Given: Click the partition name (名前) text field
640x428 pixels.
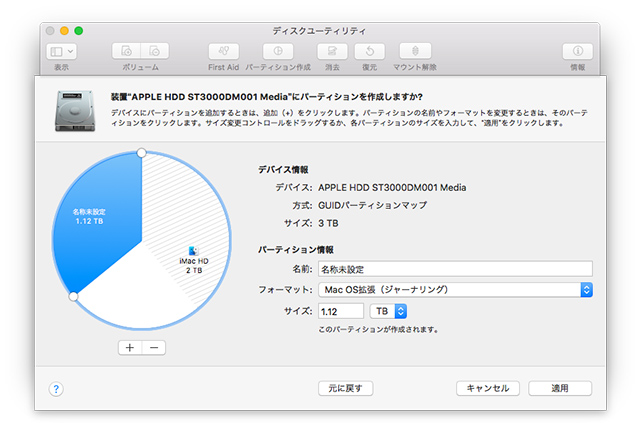Looking at the screenshot, I should coord(455,268).
